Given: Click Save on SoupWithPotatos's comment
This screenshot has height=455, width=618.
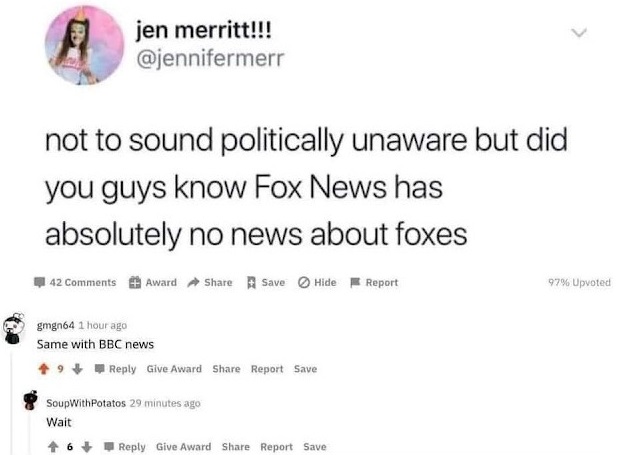Looking at the screenshot, I should [x=315, y=447].
